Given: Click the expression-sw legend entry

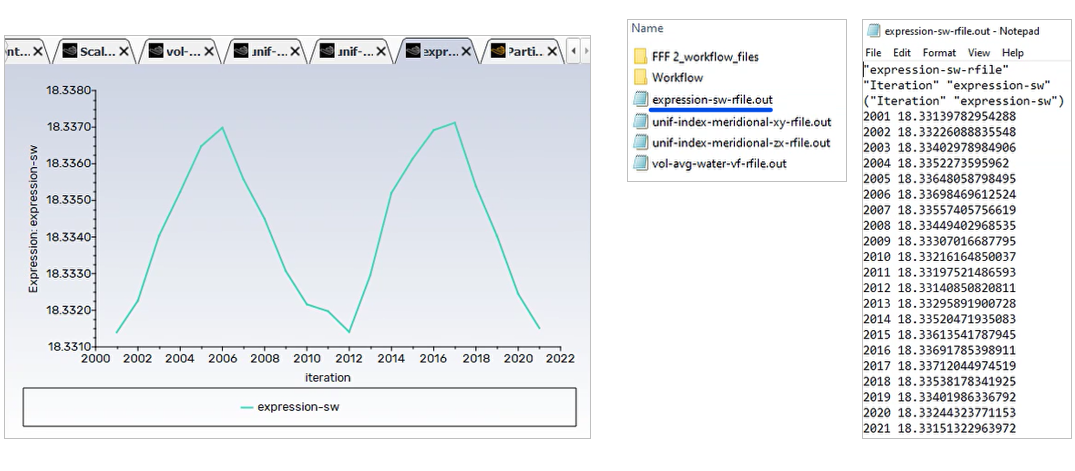Looking at the screenshot, I should [x=299, y=407].
